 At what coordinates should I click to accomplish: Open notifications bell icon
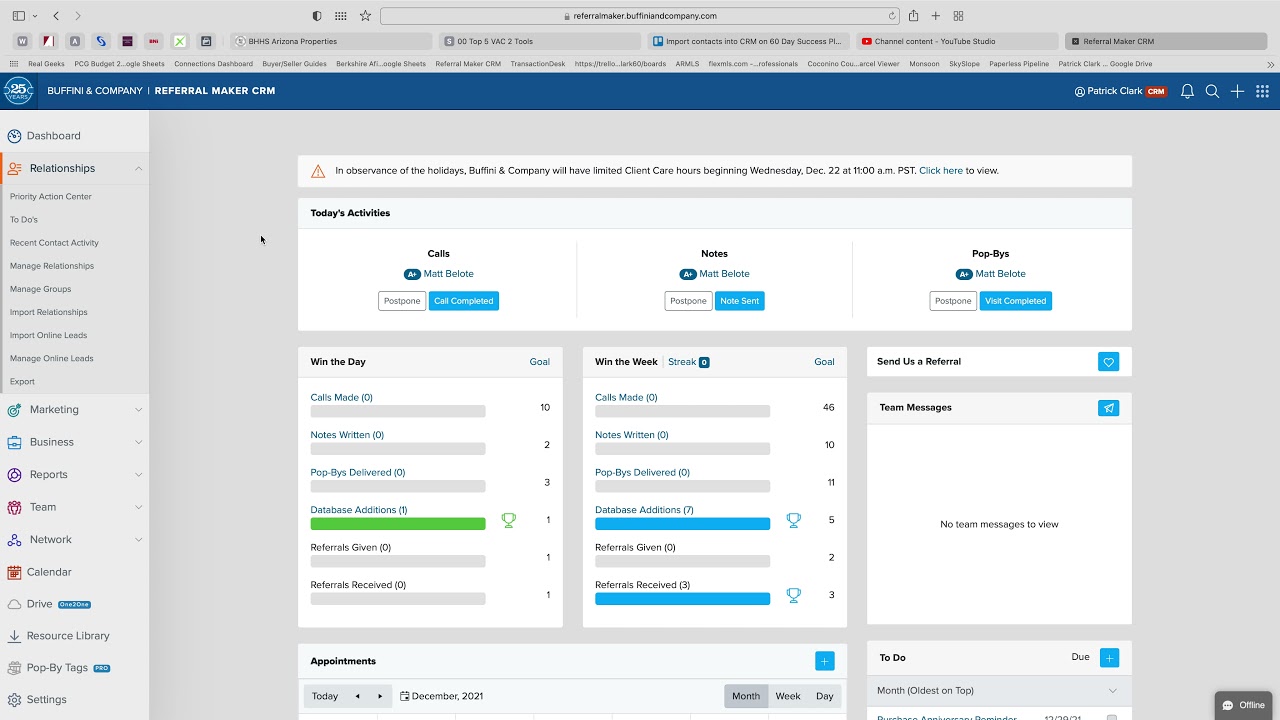(1187, 91)
